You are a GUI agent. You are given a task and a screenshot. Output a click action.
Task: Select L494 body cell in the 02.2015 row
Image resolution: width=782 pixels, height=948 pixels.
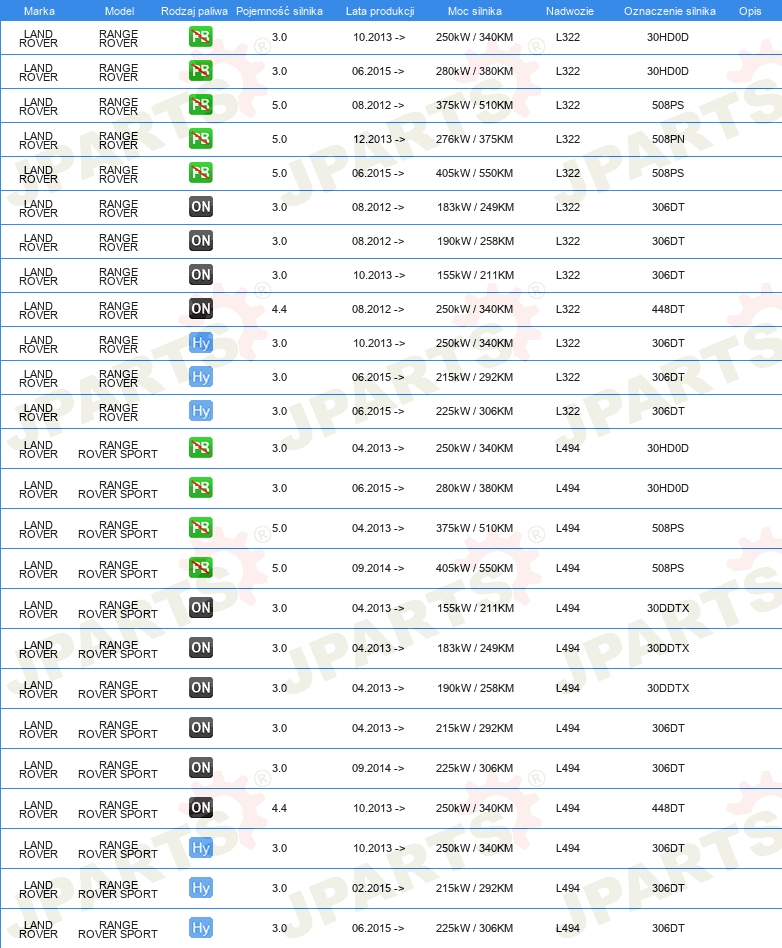[567, 888]
